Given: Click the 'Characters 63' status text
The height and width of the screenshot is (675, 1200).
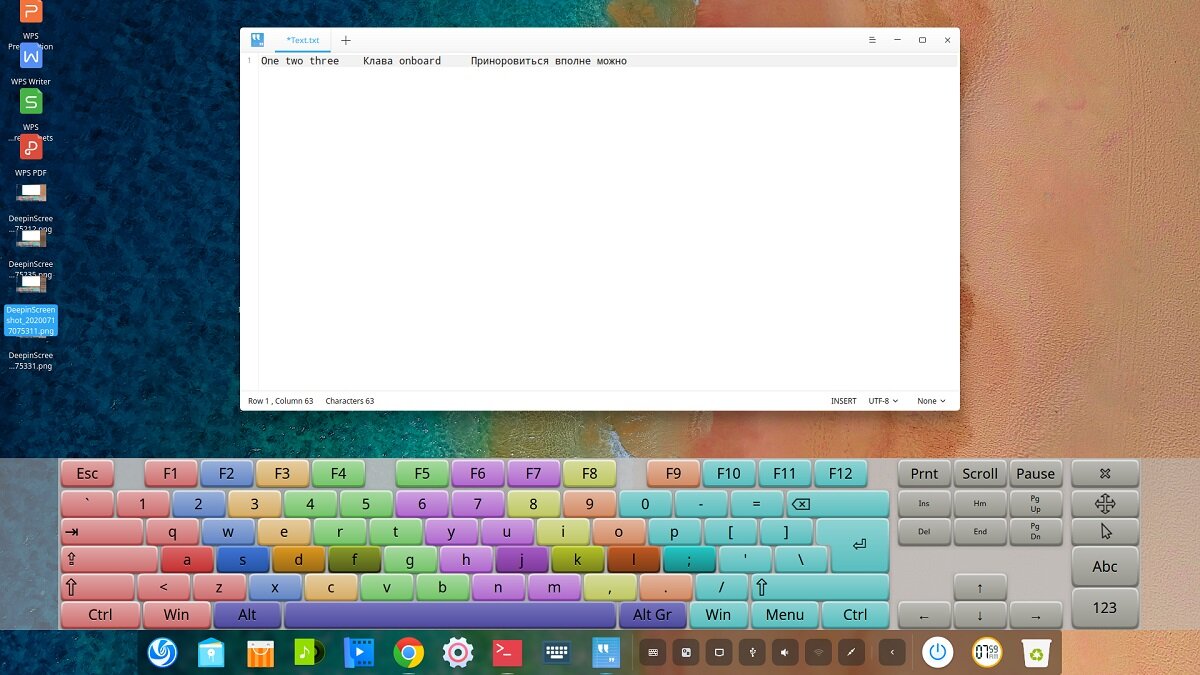Looking at the screenshot, I should (350, 401).
